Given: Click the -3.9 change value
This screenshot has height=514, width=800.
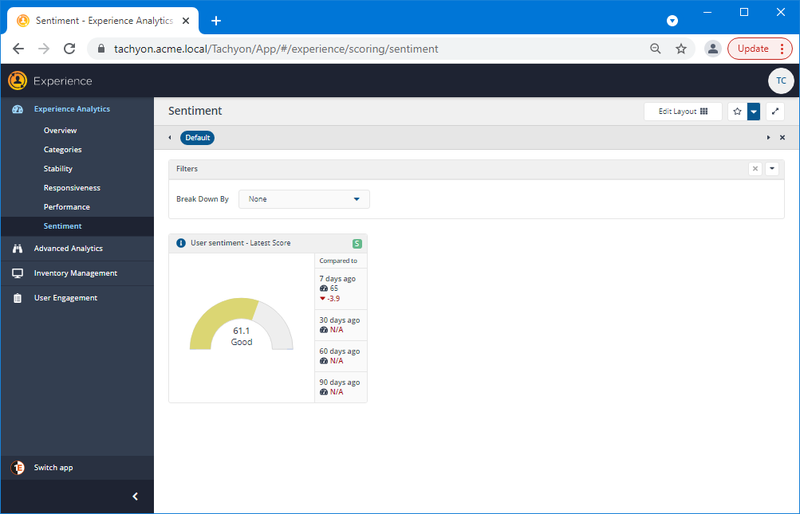Looking at the screenshot, I should (x=334, y=299).
